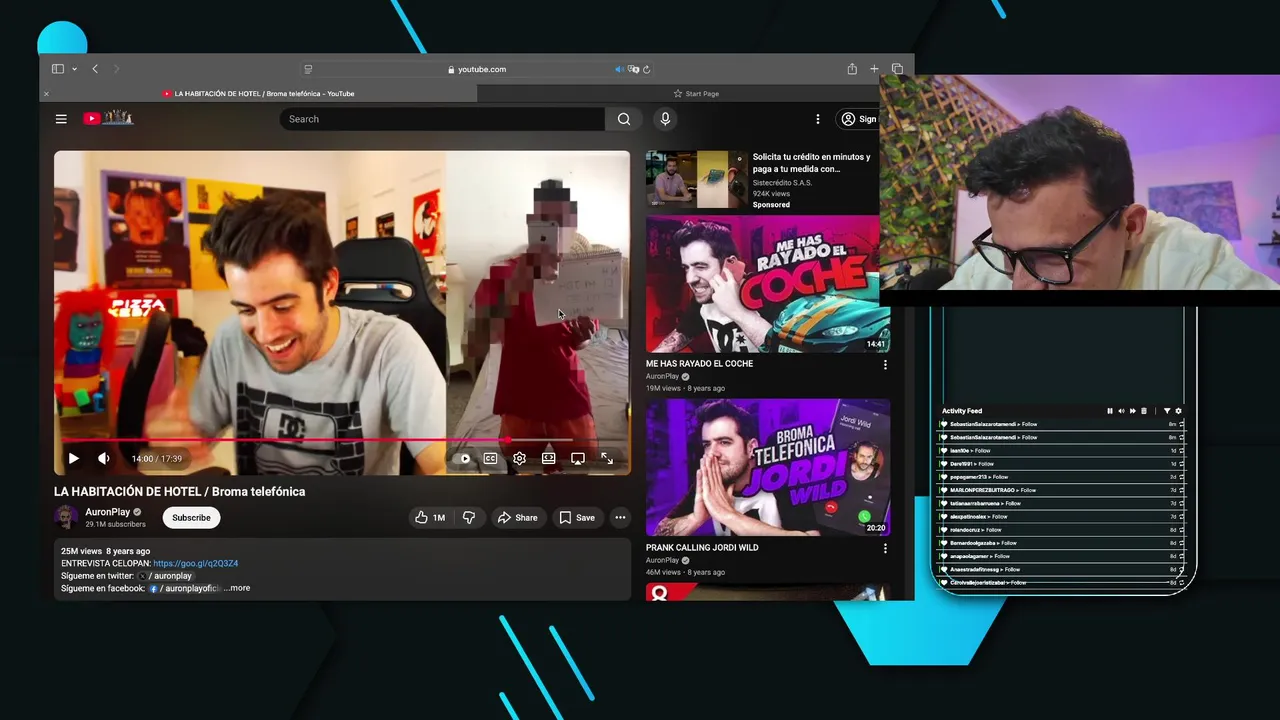Open options menu for PRANK CALLING JORDI WILD
Image resolution: width=1280 pixels, height=720 pixels.
[x=885, y=549]
